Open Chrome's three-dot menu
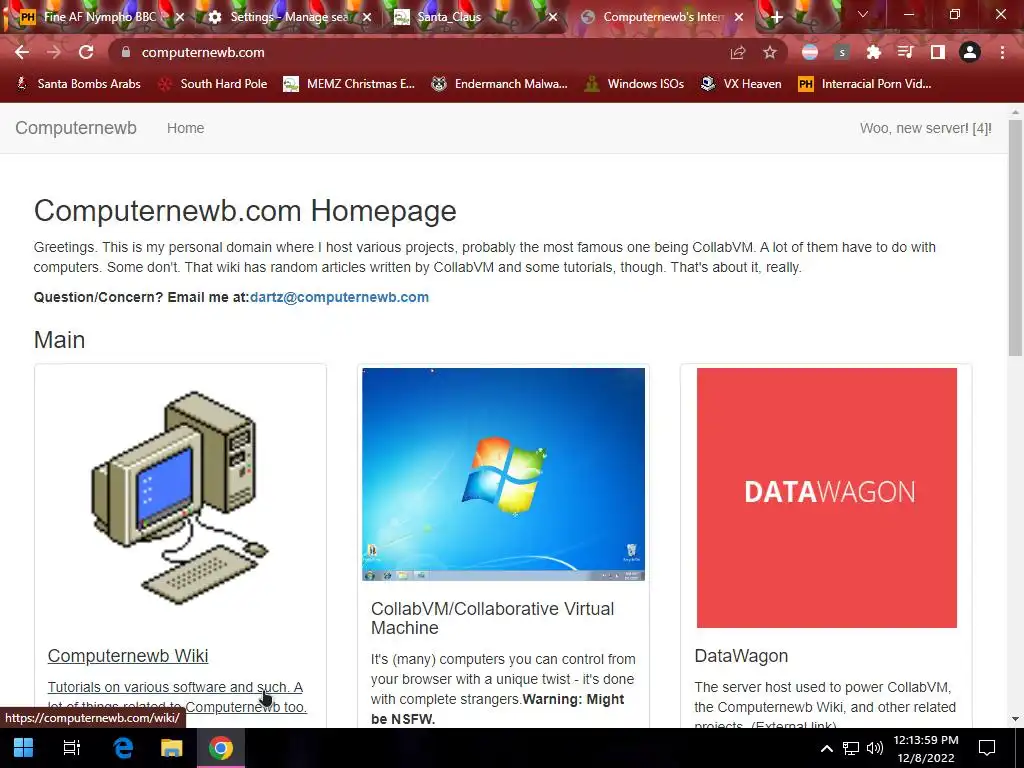1024x768 pixels. tap(1002, 52)
